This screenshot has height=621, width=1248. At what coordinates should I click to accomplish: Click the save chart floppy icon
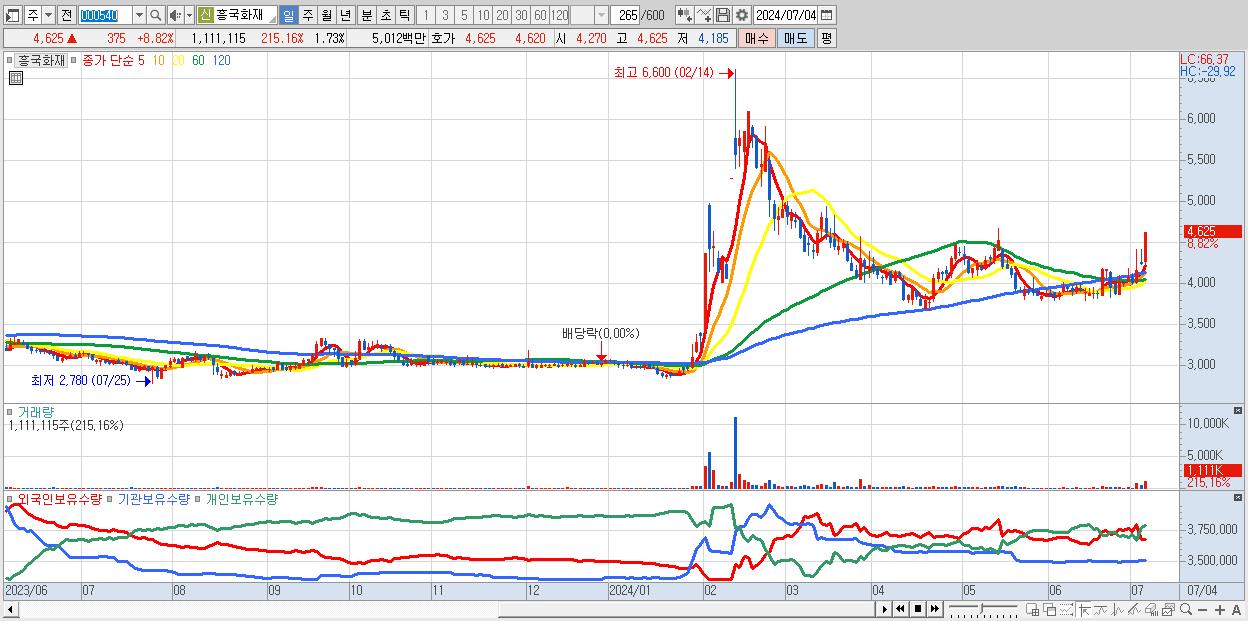click(x=723, y=16)
